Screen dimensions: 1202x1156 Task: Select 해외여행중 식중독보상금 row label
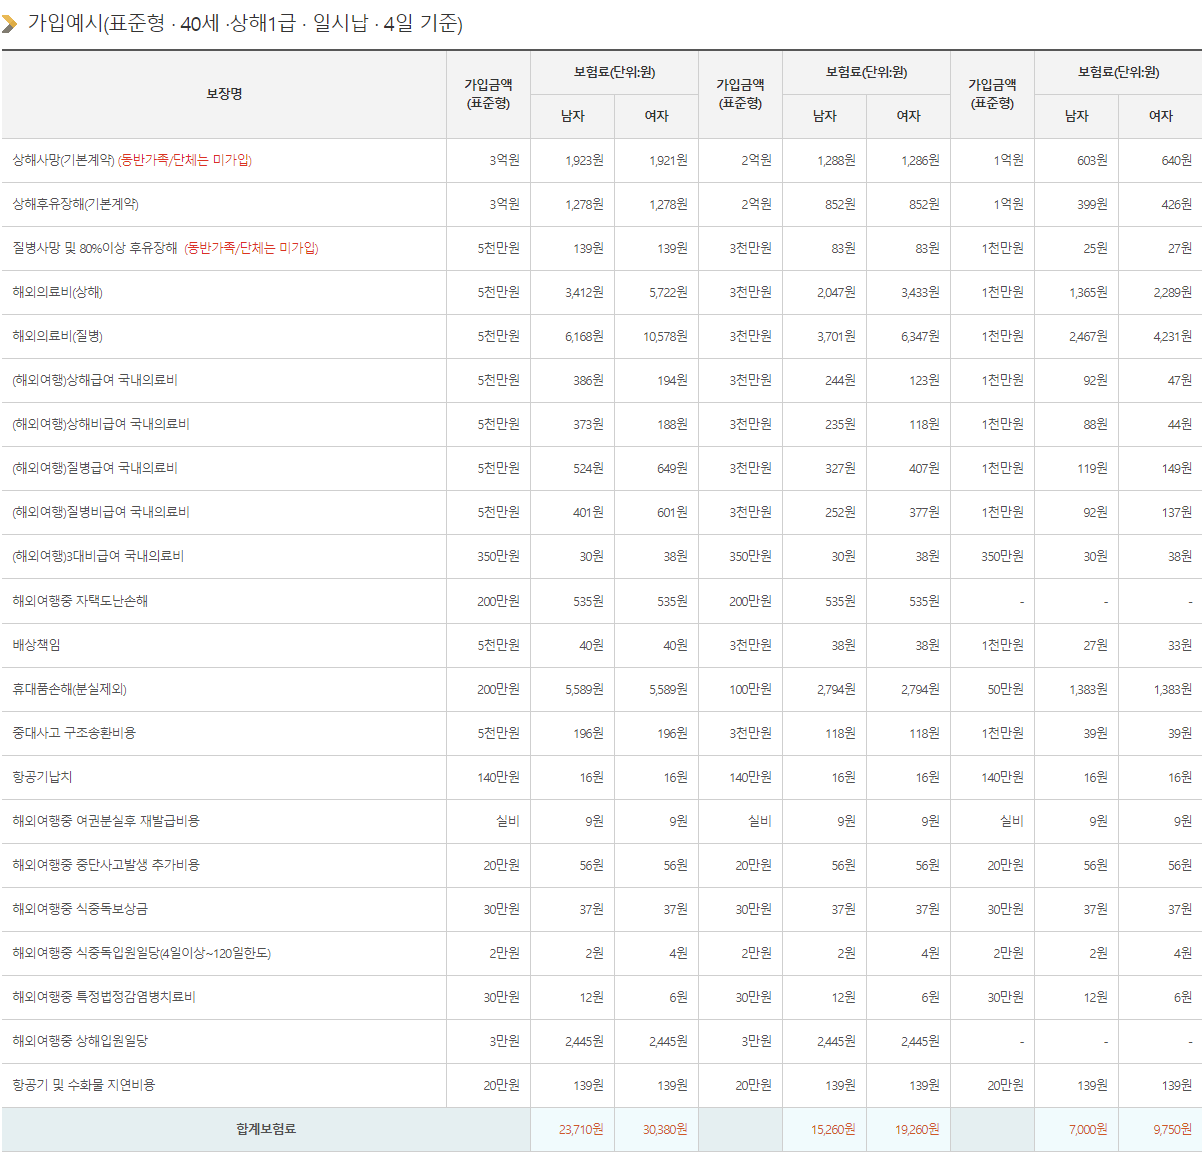pyautogui.click(x=80, y=909)
